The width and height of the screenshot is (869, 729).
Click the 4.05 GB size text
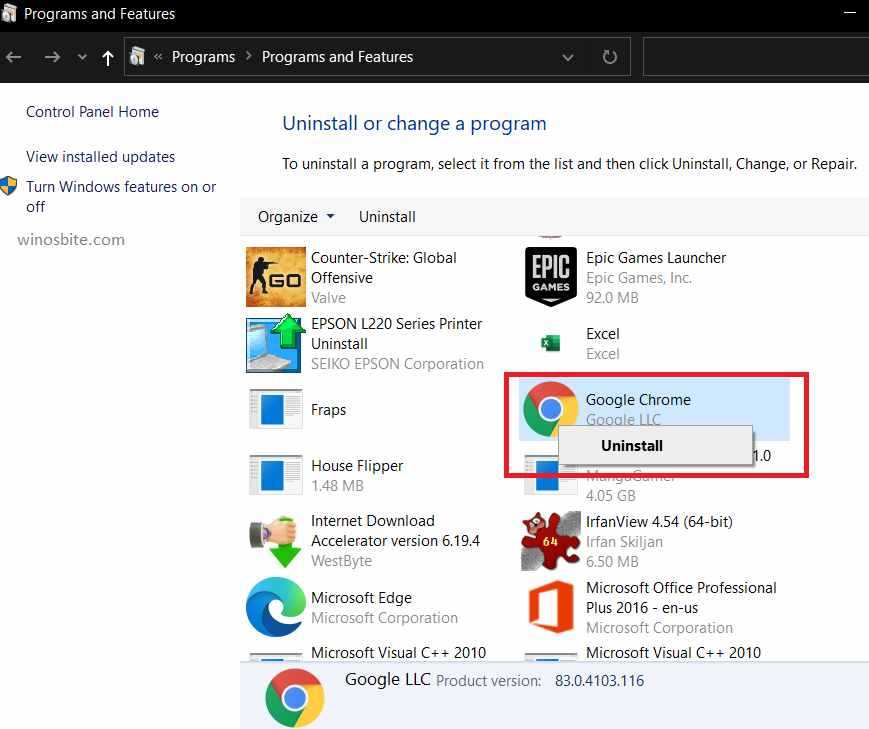(x=611, y=496)
